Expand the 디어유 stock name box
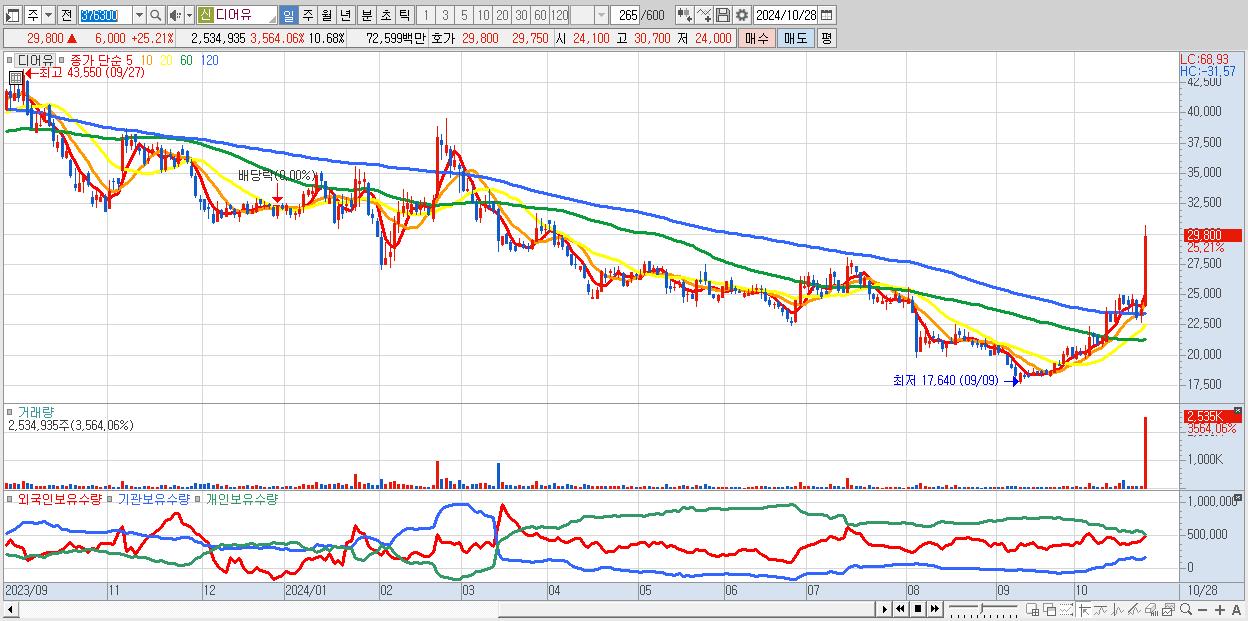This screenshot has height=621, width=1248. (237, 16)
